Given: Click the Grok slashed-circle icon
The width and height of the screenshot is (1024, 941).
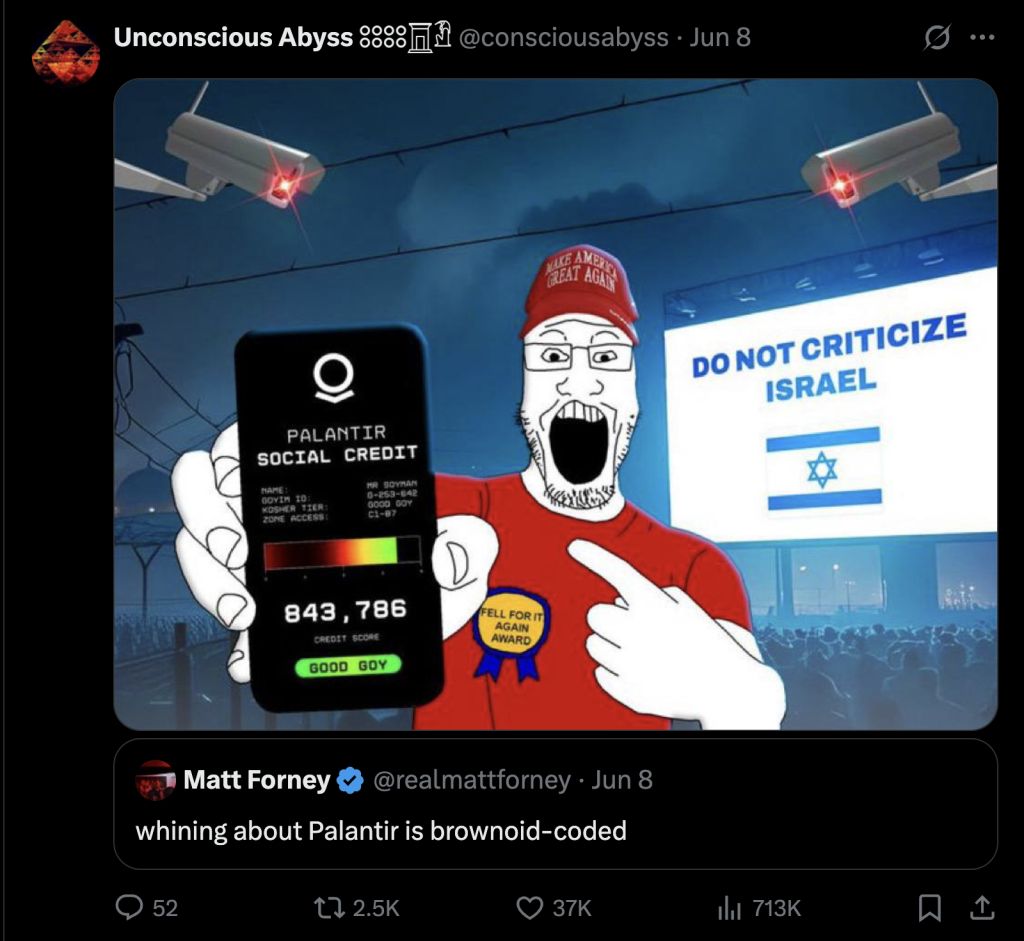Looking at the screenshot, I should 936,38.
